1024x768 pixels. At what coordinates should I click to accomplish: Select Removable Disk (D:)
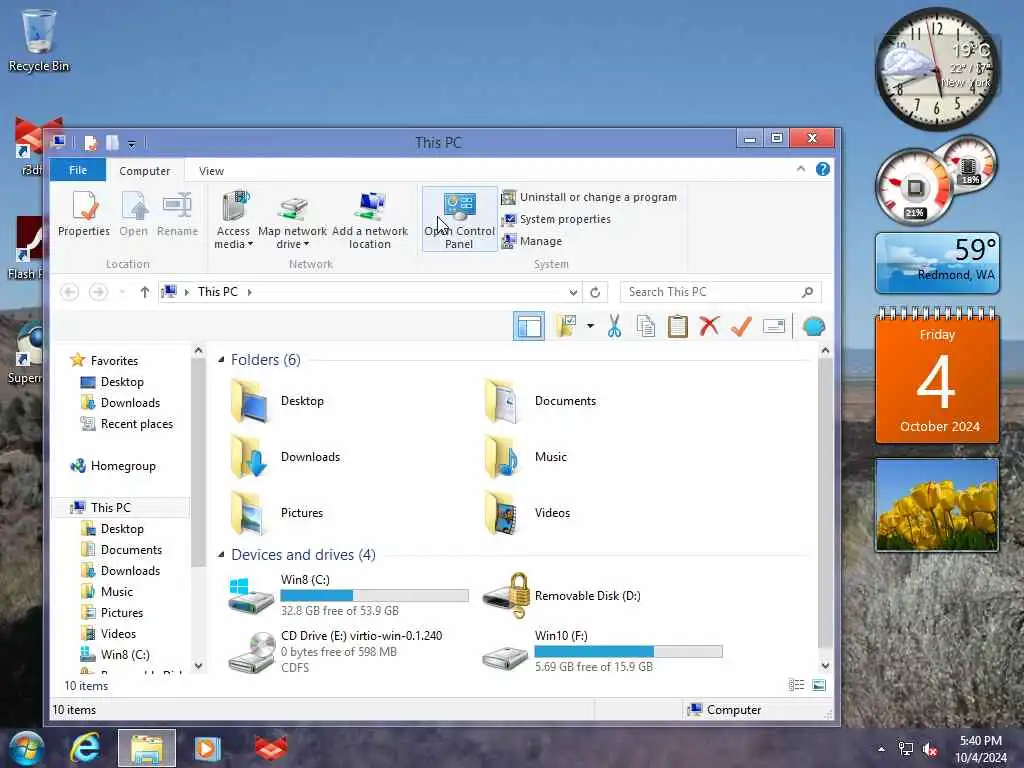[x=562, y=595]
